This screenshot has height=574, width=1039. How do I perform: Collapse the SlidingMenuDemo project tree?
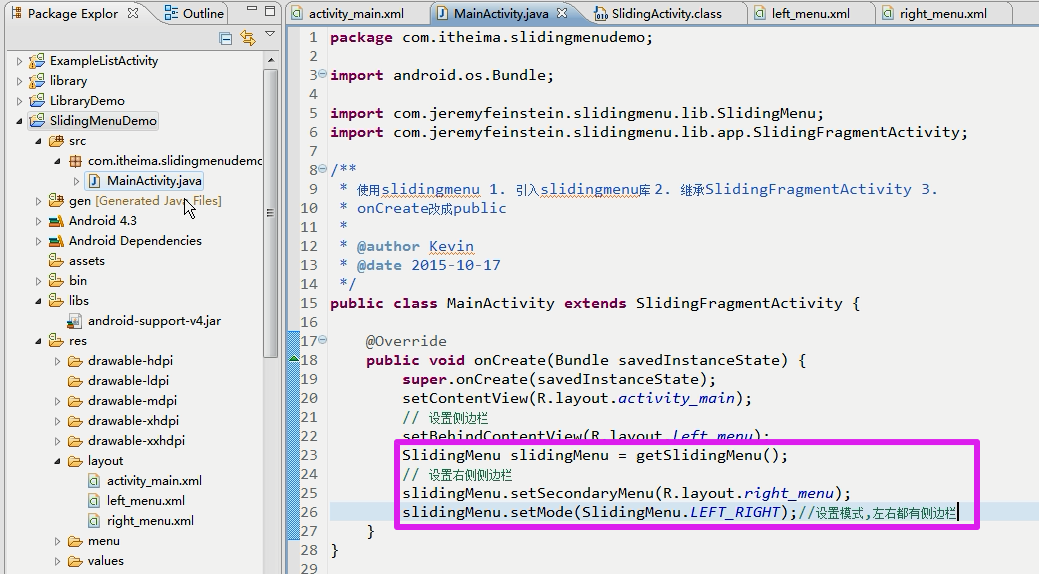coord(19,121)
